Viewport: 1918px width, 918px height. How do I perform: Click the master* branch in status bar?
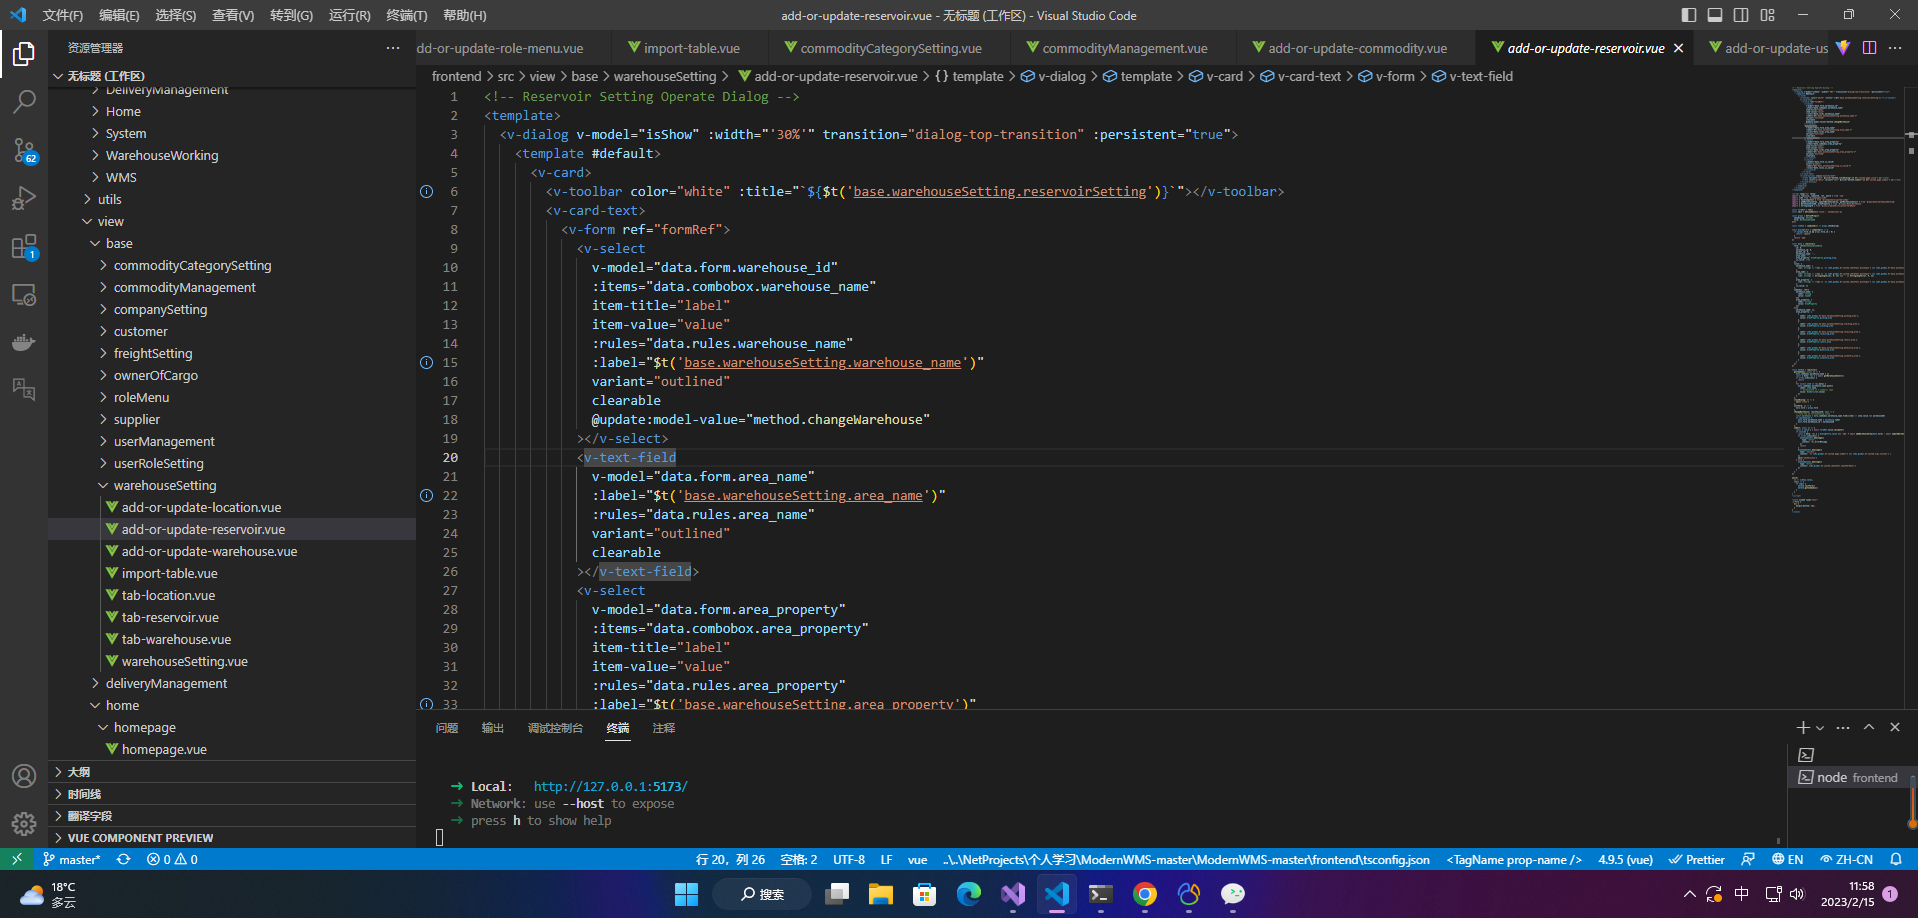71,859
